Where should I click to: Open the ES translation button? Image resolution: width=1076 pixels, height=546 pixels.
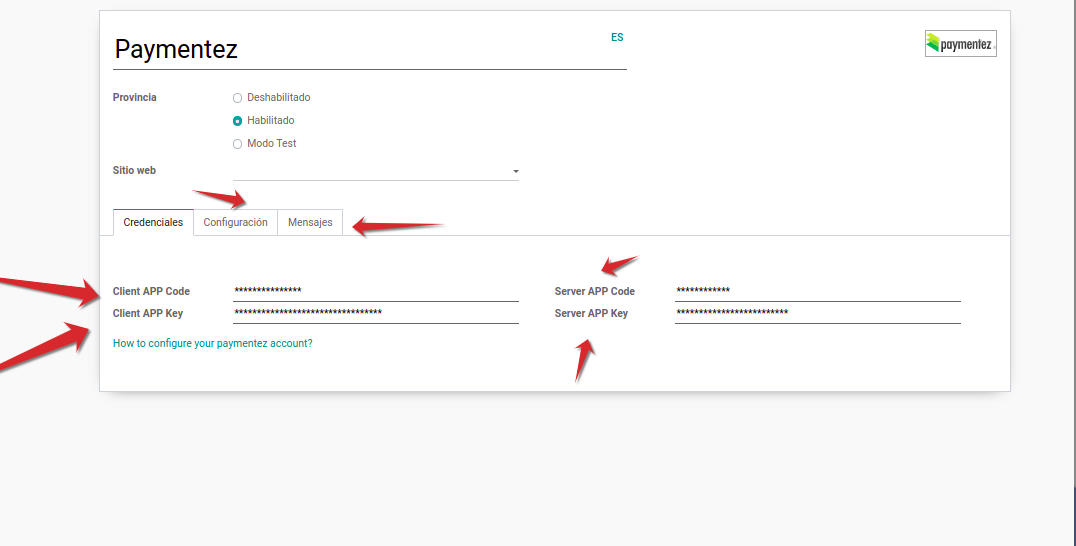617,37
